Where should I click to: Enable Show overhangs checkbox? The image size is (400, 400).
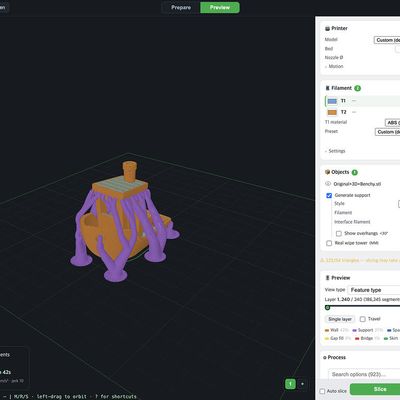click(339, 233)
